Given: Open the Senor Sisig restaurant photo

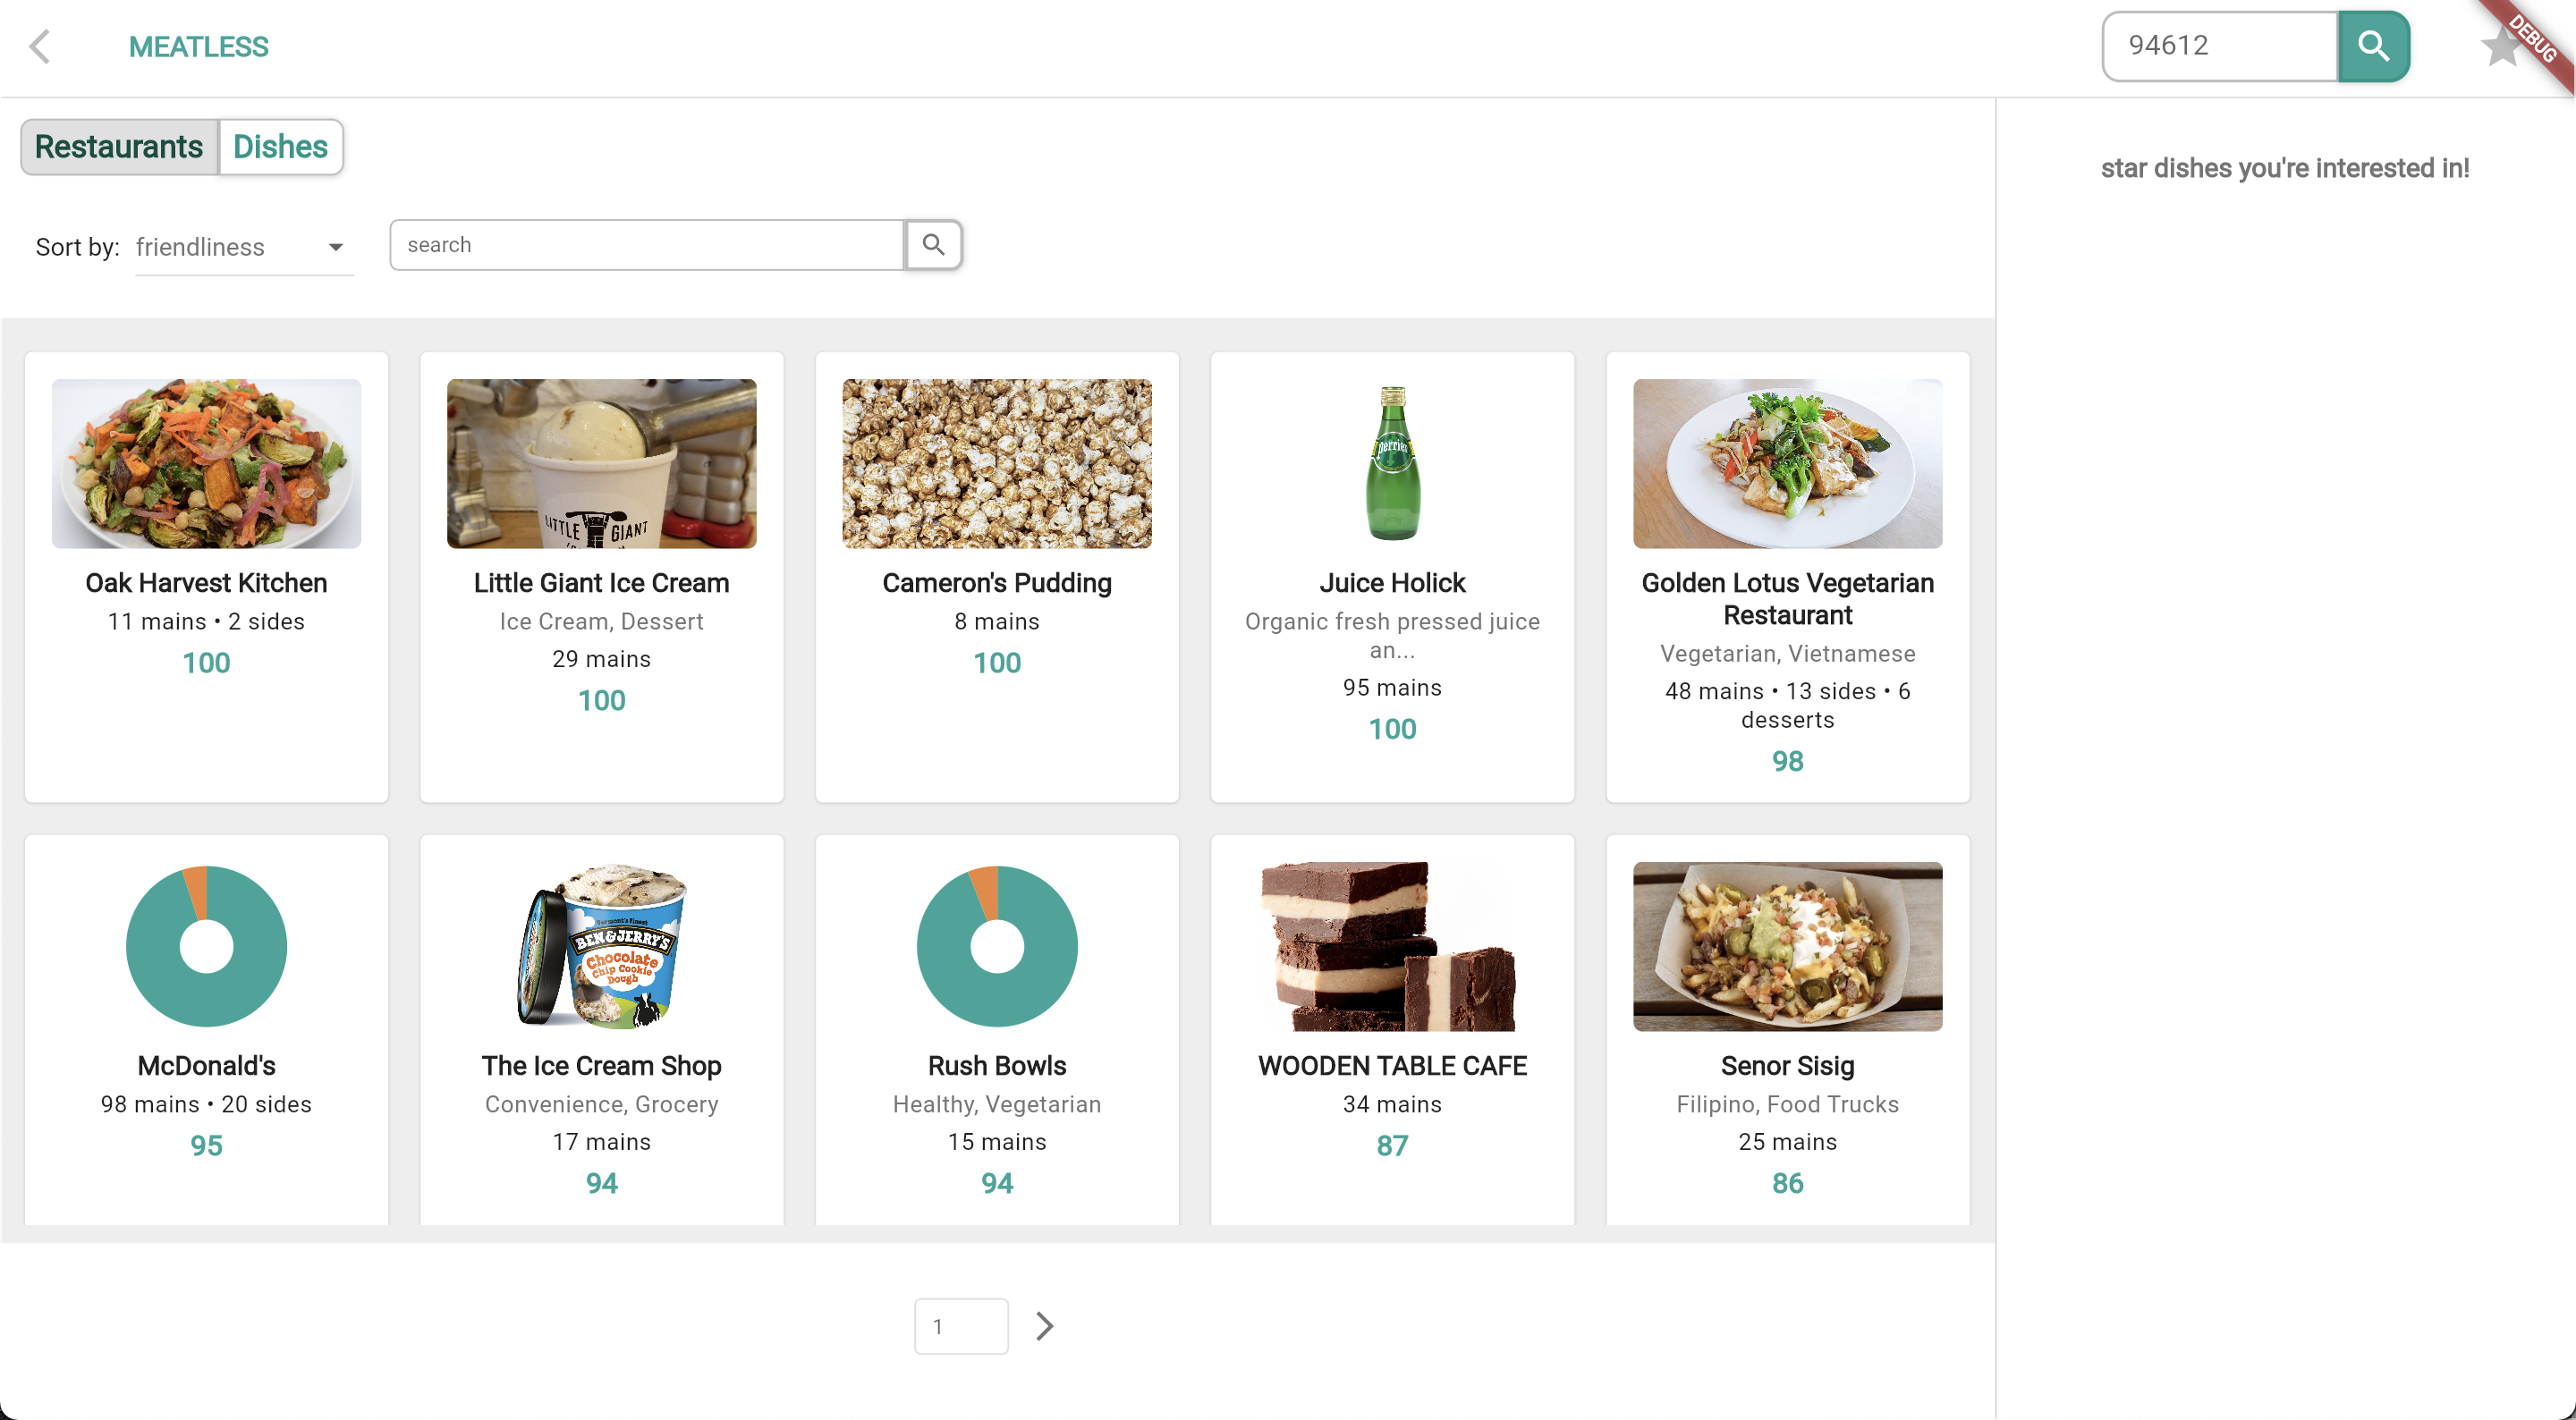Looking at the screenshot, I should coord(1787,946).
